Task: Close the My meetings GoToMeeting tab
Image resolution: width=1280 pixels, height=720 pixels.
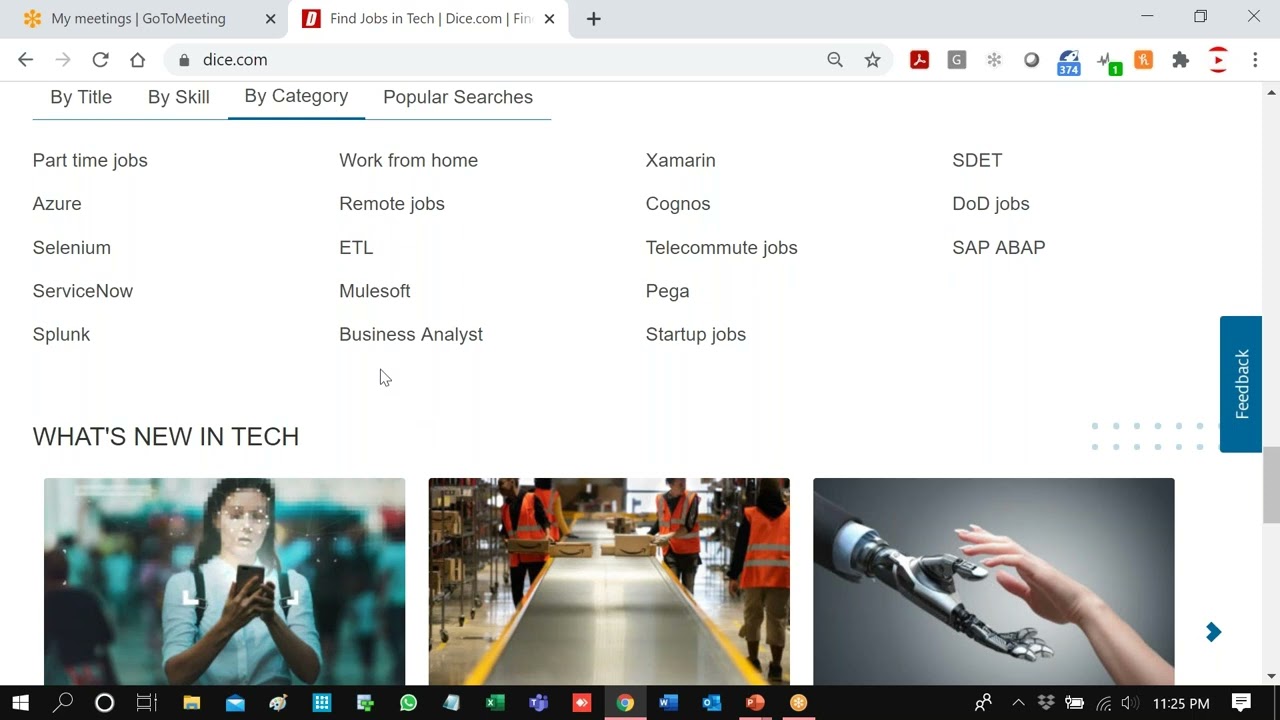Action: click(x=270, y=19)
